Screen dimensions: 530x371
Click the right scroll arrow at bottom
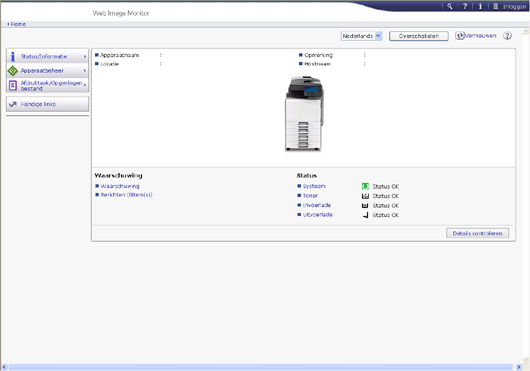(519, 367)
